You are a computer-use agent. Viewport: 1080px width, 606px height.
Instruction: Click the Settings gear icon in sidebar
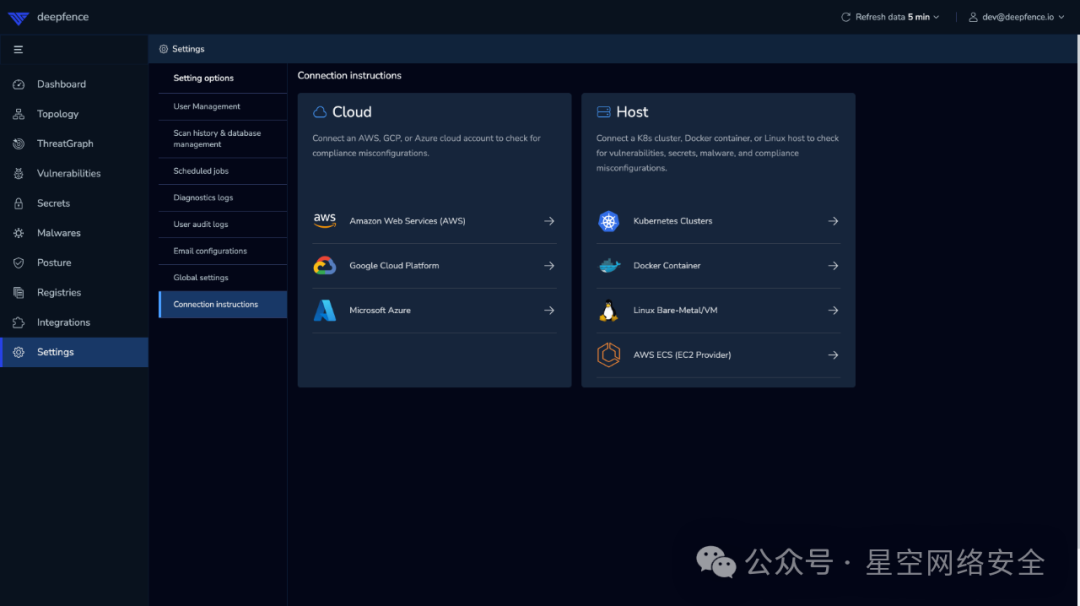(x=19, y=352)
